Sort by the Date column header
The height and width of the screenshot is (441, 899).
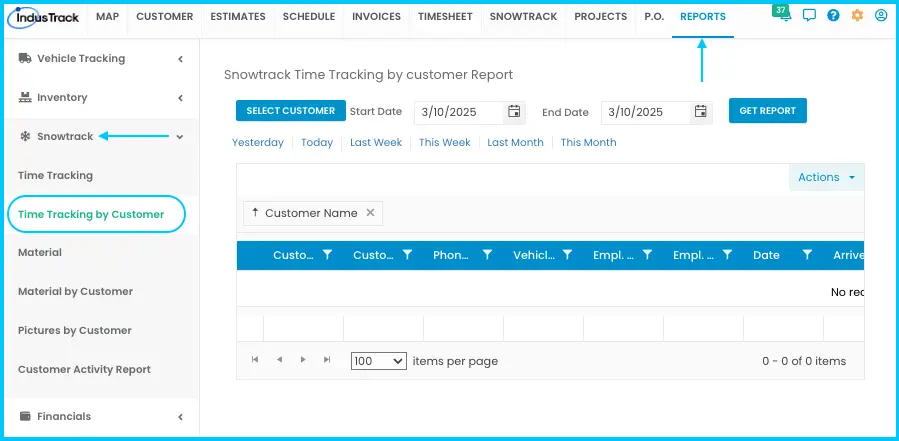pos(766,255)
